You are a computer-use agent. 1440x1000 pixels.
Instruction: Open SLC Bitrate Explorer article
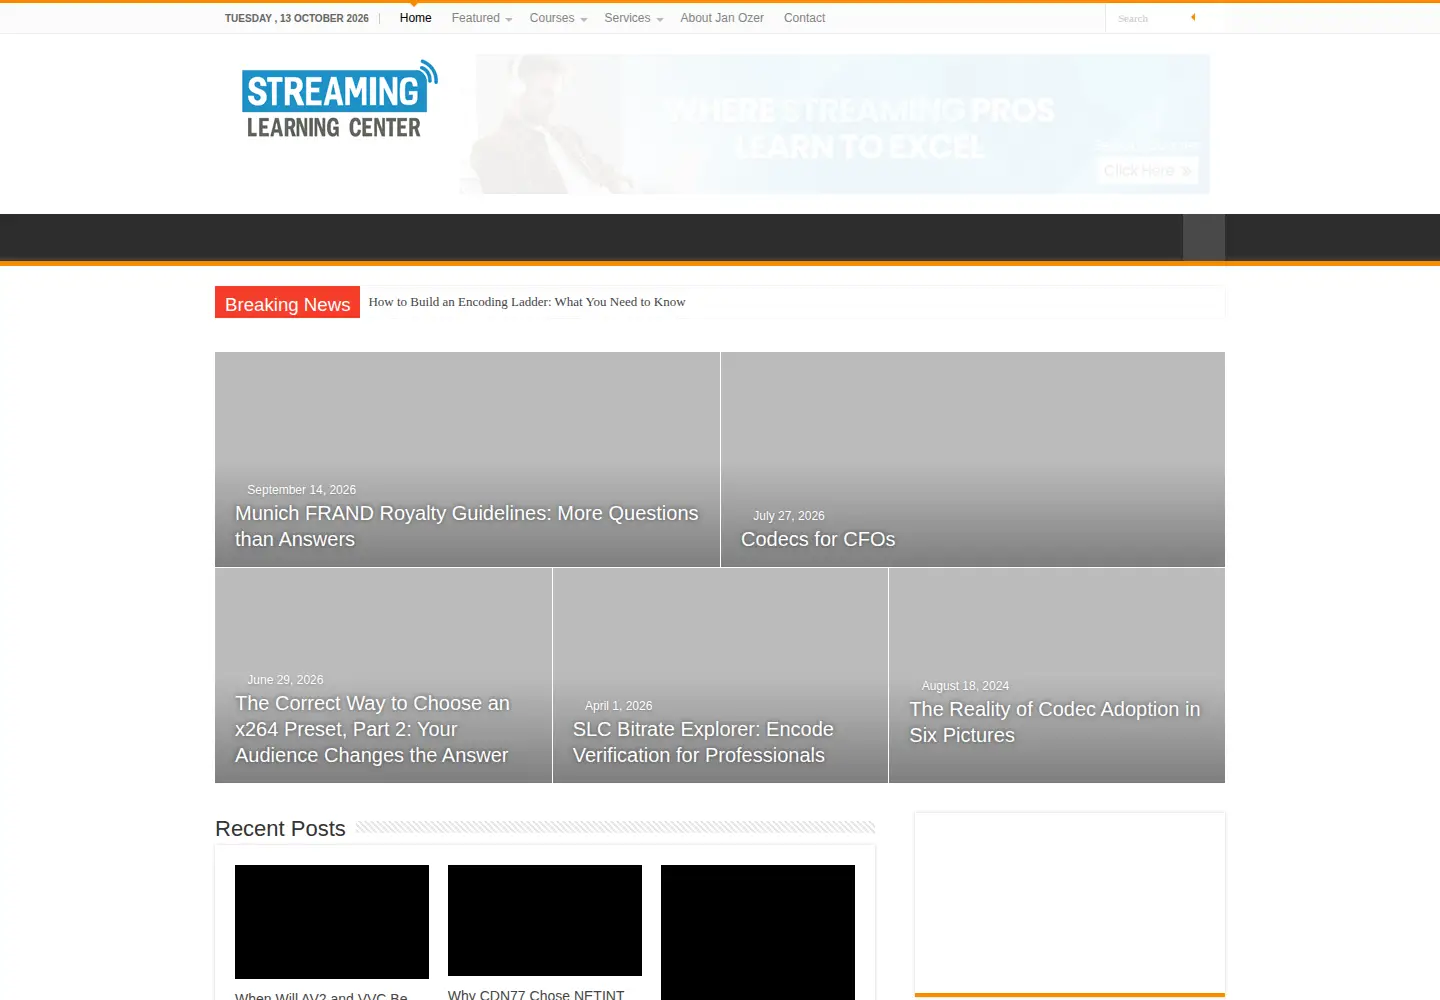coord(703,742)
